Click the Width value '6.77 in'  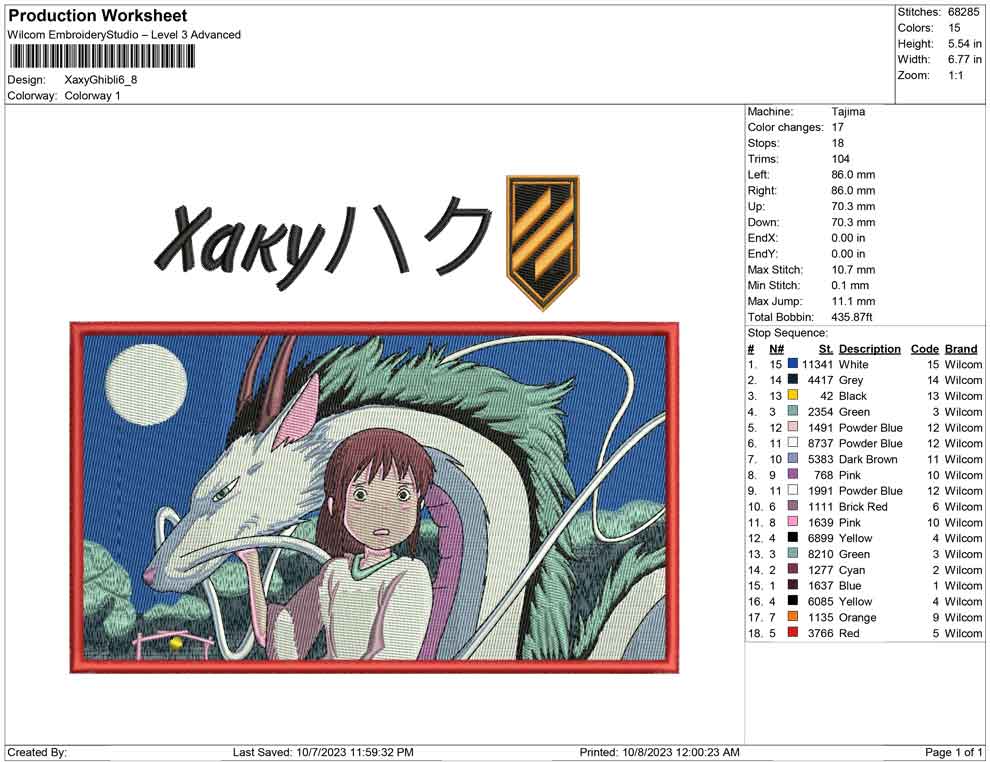coord(965,59)
